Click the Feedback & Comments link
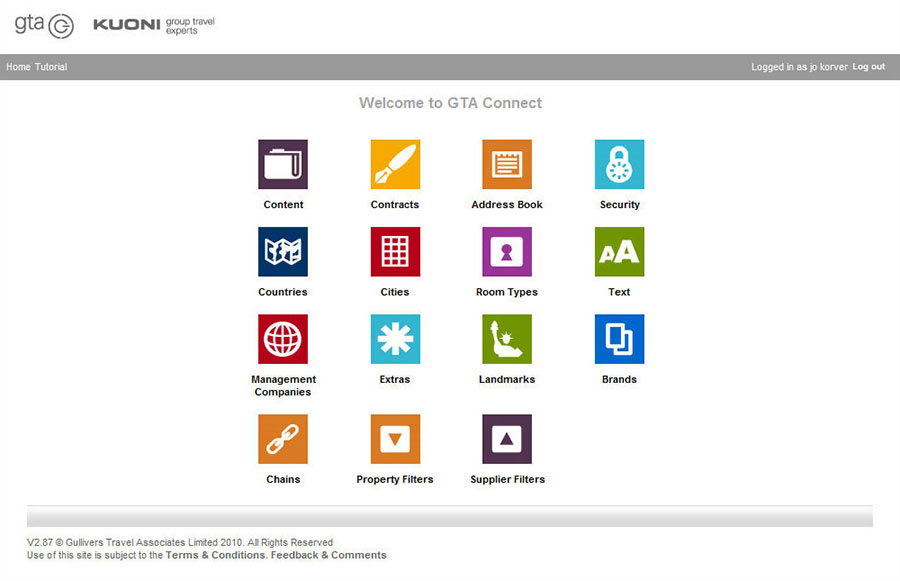The width and height of the screenshot is (900, 581). coord(328,555)
